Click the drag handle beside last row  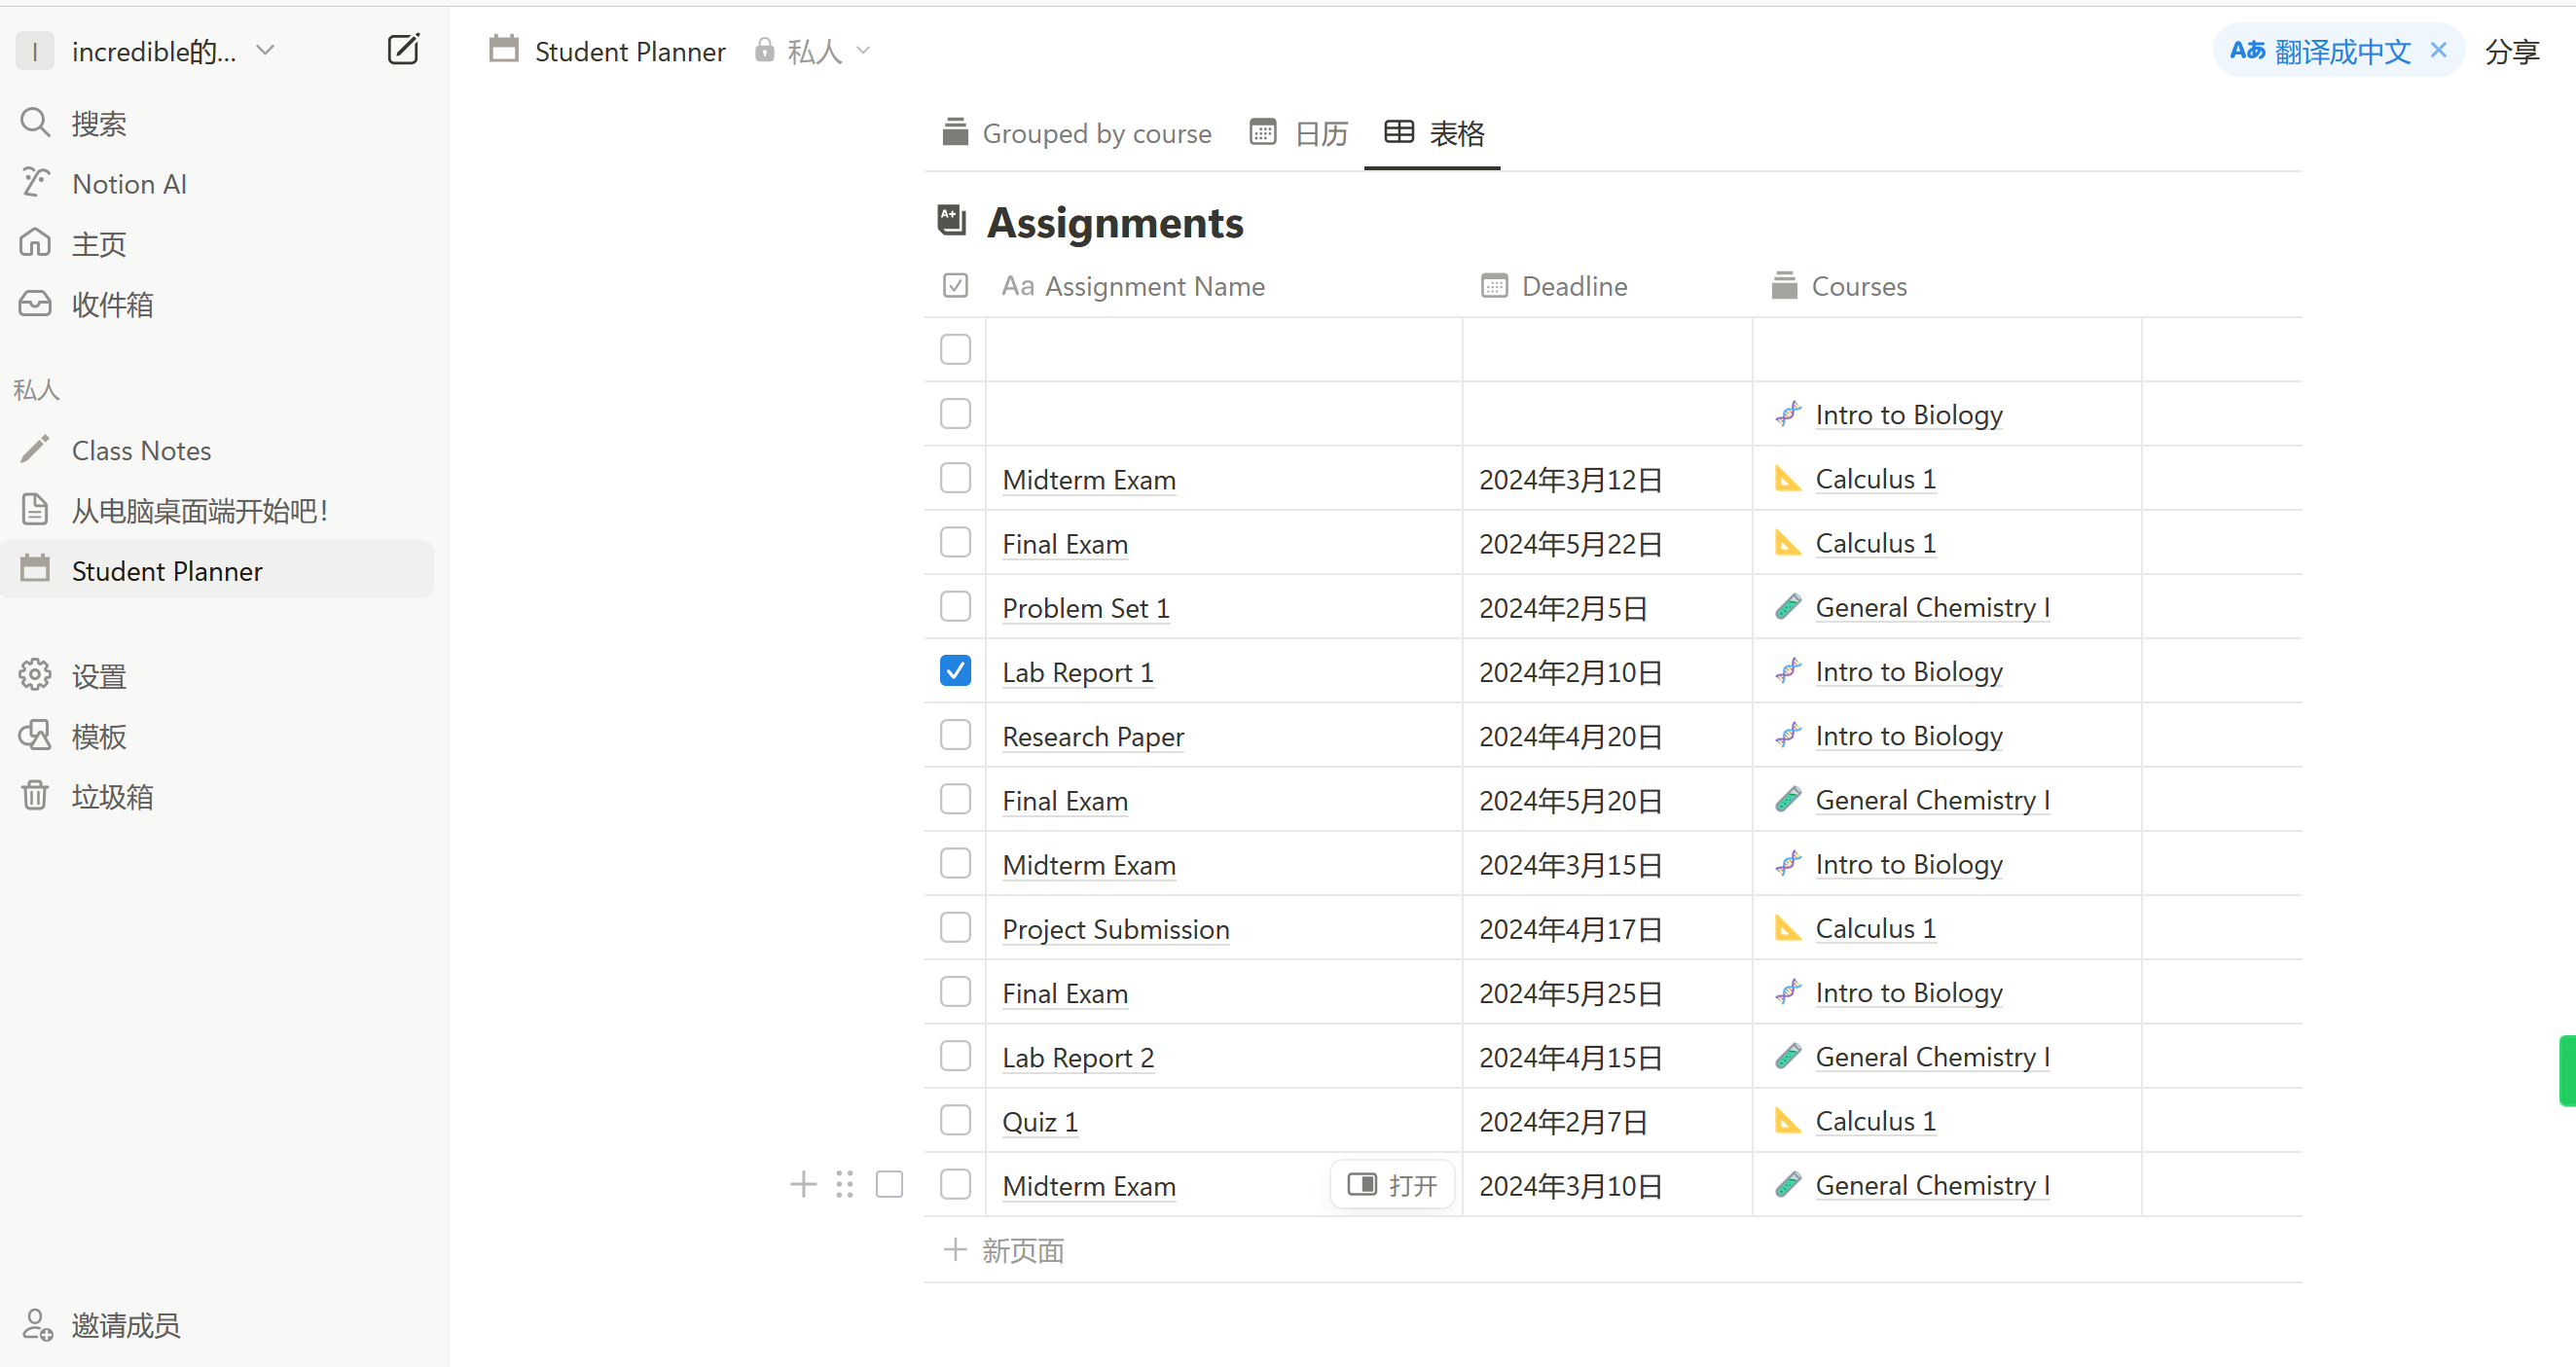[x=845, y=1185]
